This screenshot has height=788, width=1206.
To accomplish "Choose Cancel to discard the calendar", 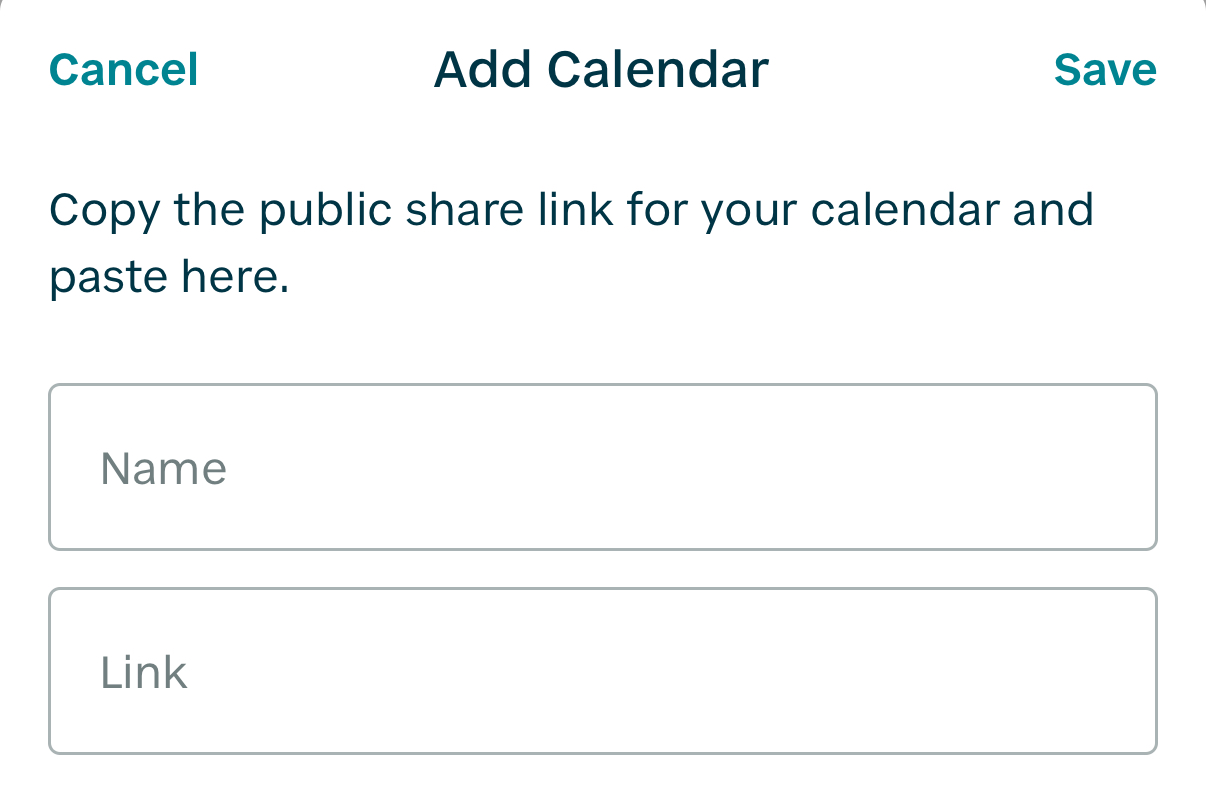I will coord(123,70).
